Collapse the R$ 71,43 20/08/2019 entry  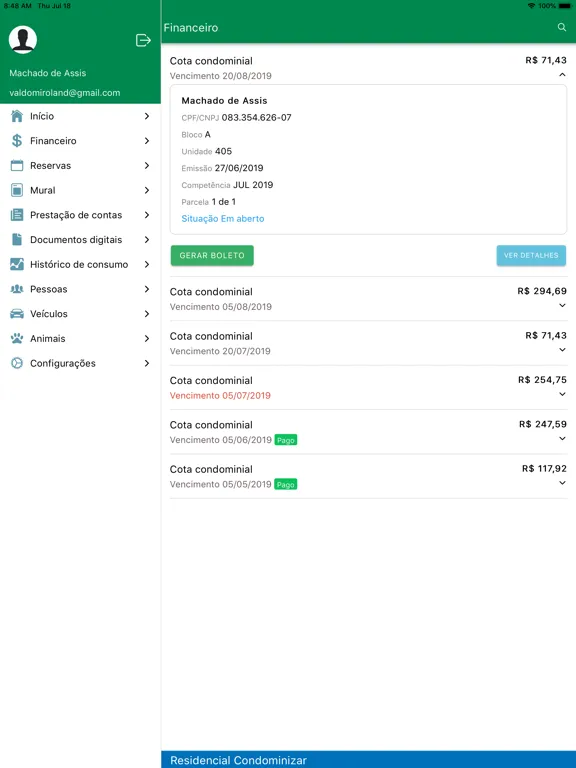(x=562, y=75)
